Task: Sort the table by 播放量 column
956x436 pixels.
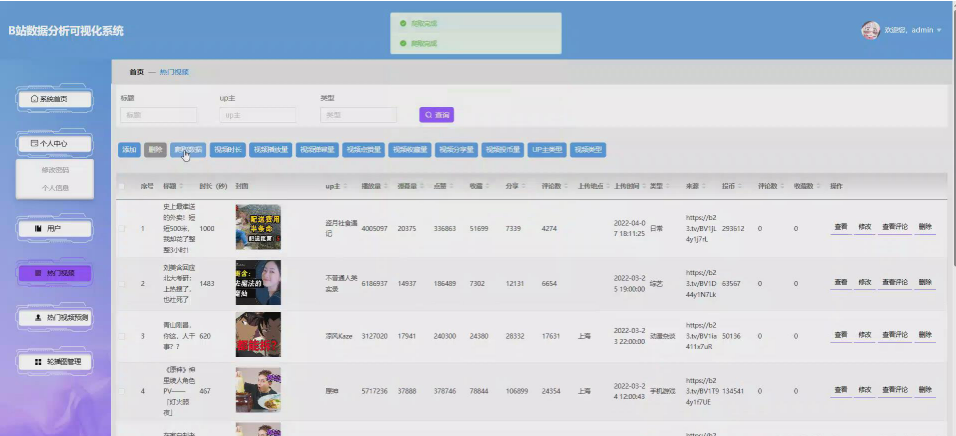Action: [x=386, y=186]
